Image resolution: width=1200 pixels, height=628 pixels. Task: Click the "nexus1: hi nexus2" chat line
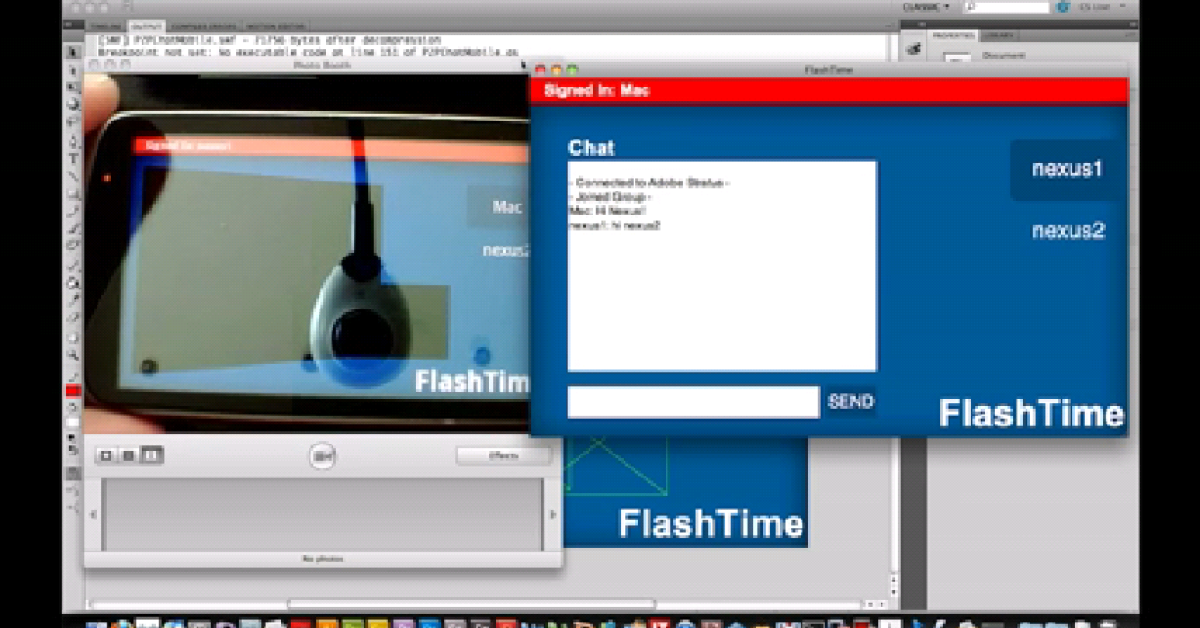tap(614, 225)
